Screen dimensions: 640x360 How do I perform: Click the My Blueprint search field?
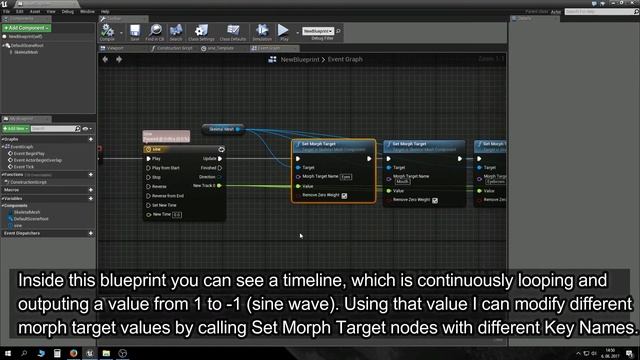tap(53, 129)
